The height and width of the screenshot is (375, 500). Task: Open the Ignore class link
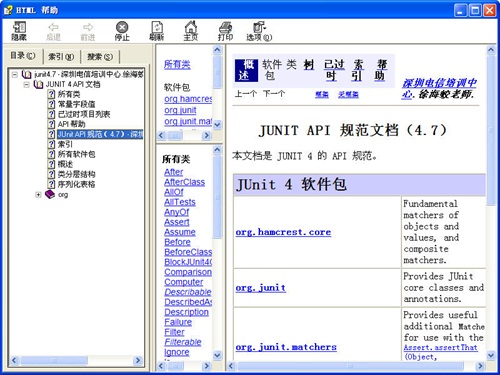point(177,352)
